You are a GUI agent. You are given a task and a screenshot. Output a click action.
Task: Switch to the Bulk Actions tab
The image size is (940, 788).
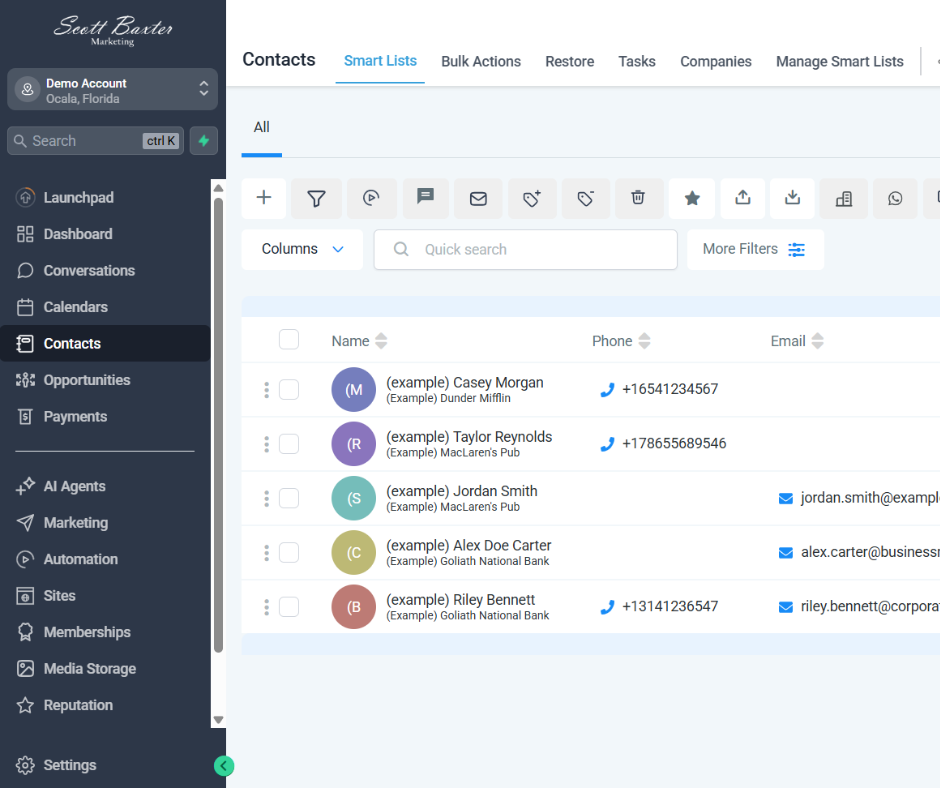481,61
